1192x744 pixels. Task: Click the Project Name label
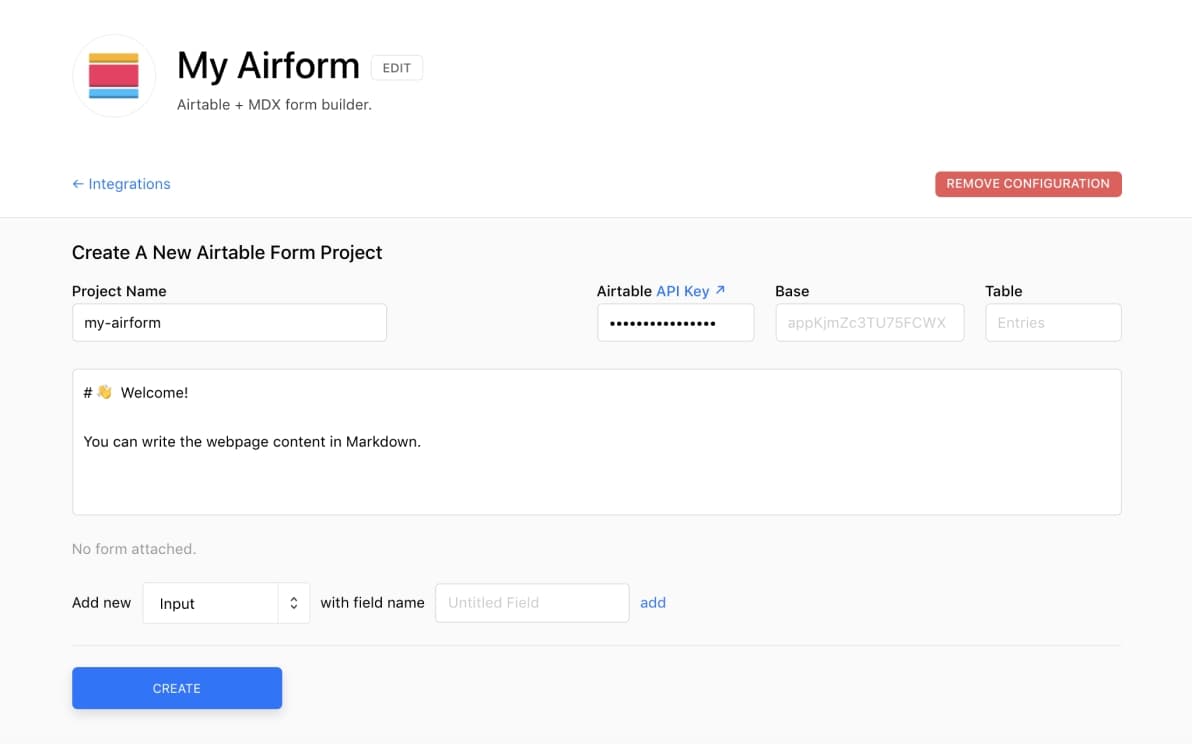(x=119, y=291)
